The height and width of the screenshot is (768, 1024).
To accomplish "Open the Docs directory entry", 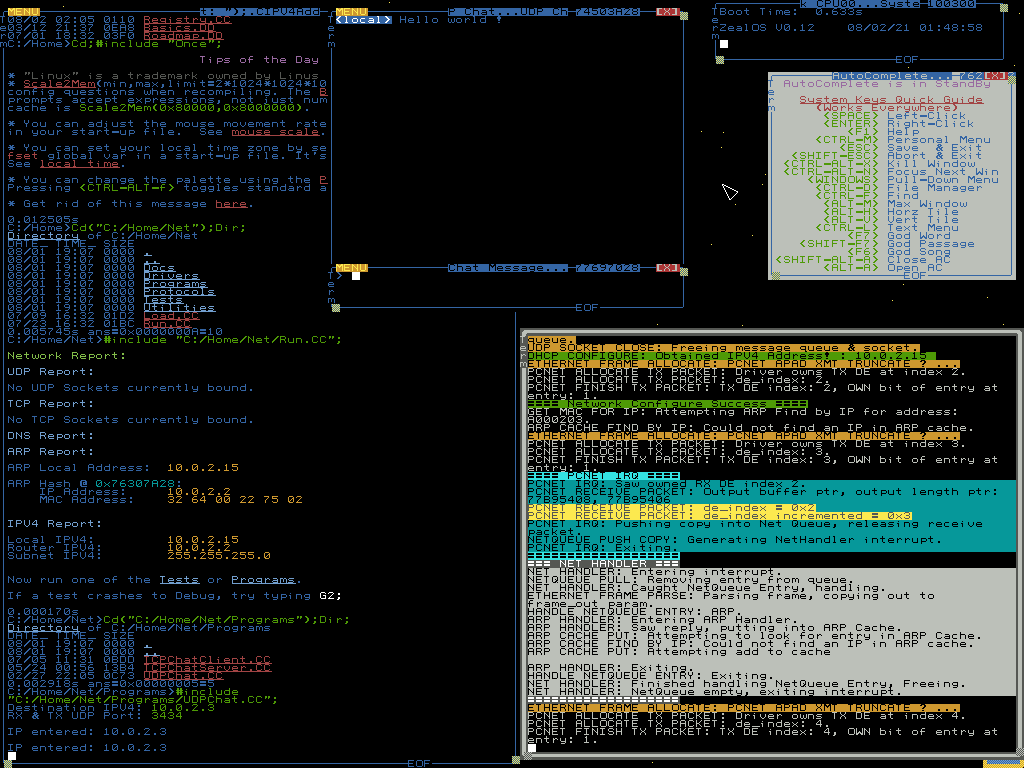I will click(159, 268).
